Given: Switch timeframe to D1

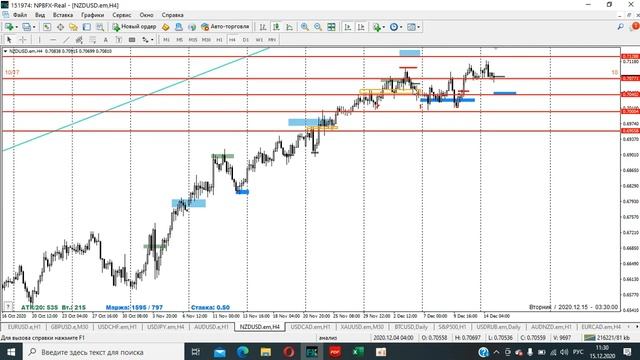Looking at the screenshot, I should pos(246,40).
